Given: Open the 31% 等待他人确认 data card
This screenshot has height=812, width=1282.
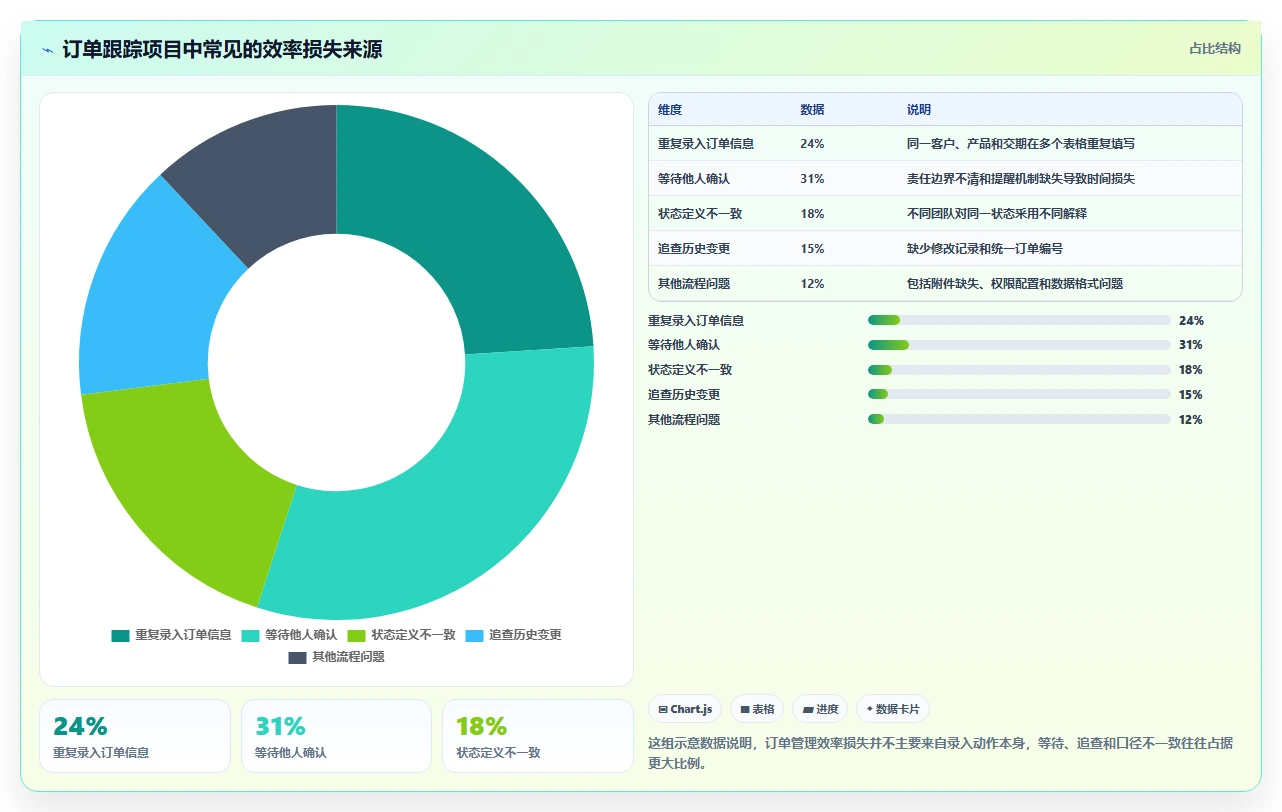Looking at the screenshot, I should pos(336,736).
